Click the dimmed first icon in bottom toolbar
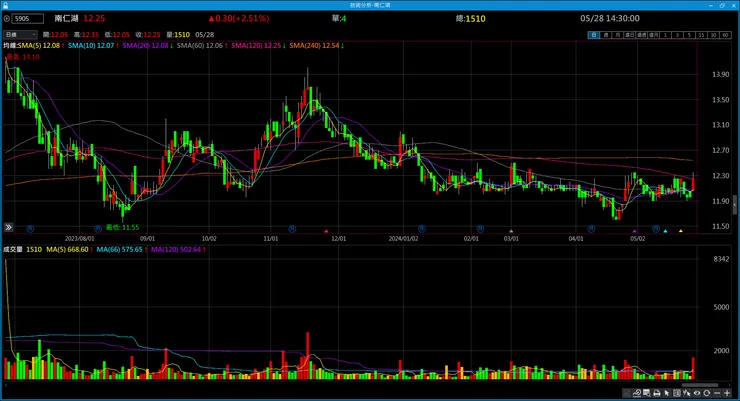Image resolution: width=740 pixels, height=401 pixels. (627, 393)
